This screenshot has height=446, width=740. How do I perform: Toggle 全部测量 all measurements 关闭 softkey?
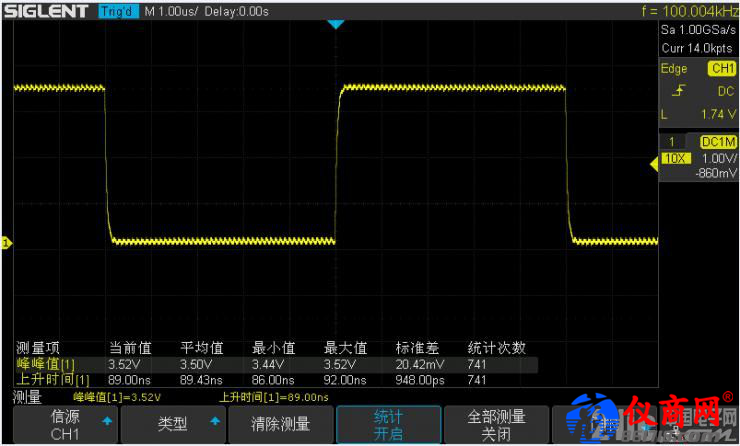(x=495, y=425)
